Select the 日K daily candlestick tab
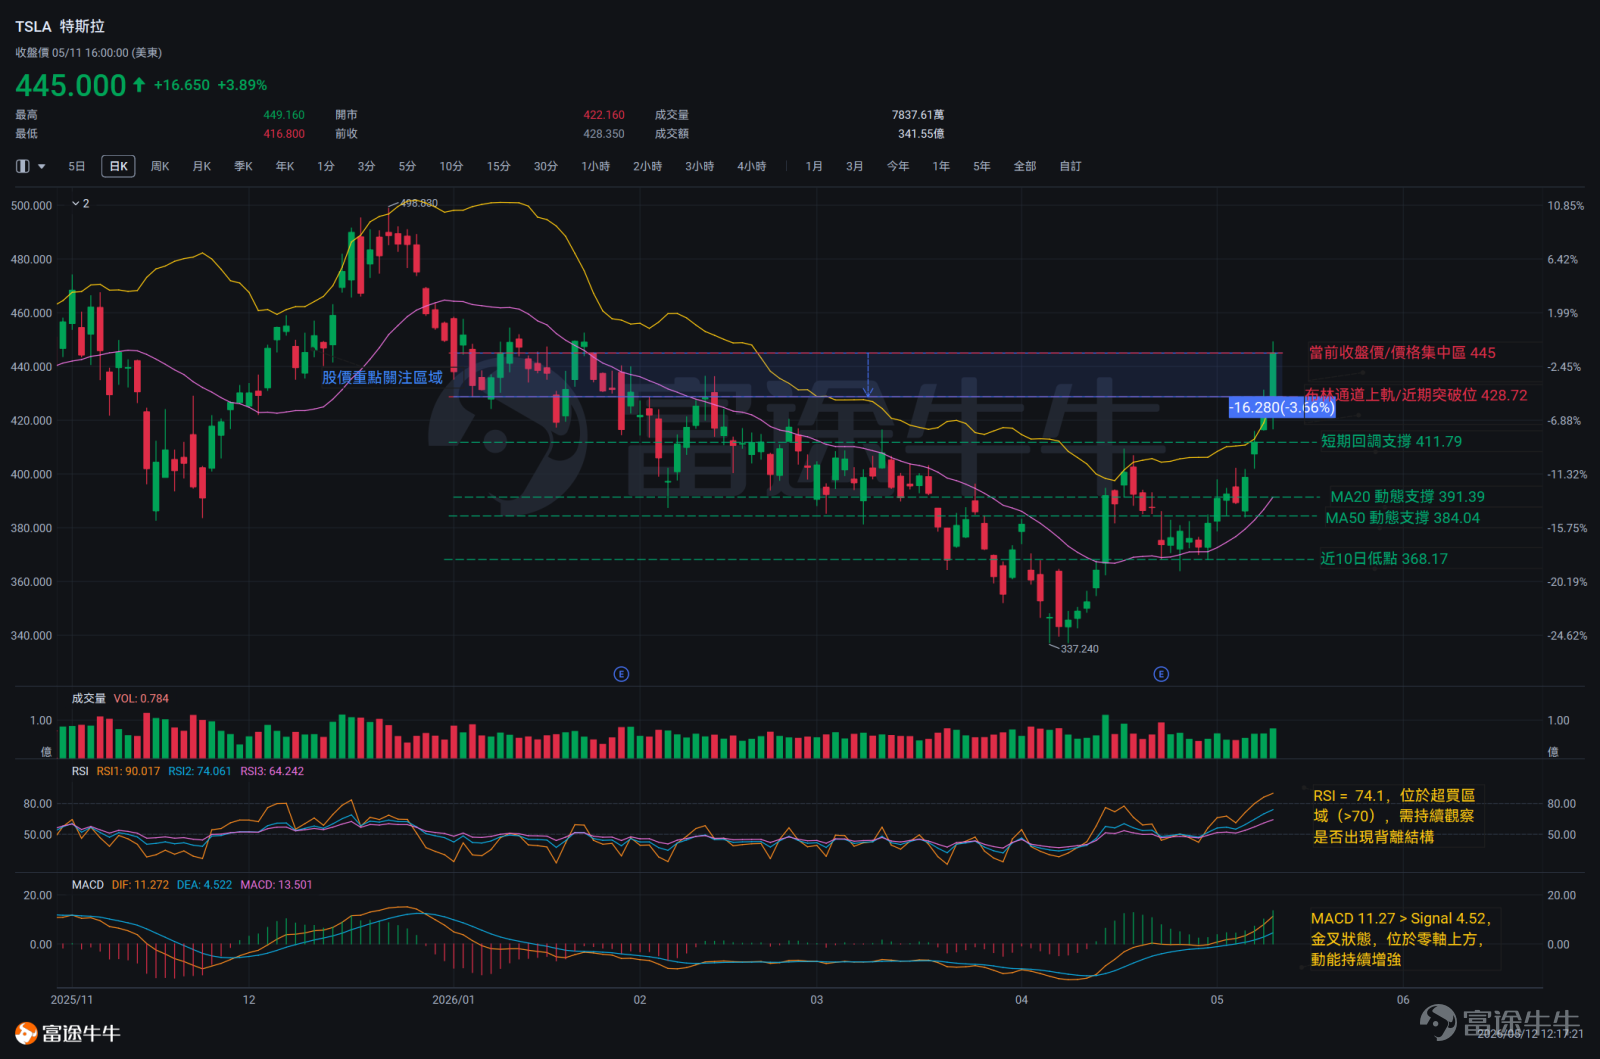Viewport: 1600px width, 1059px height. (118, 166)
